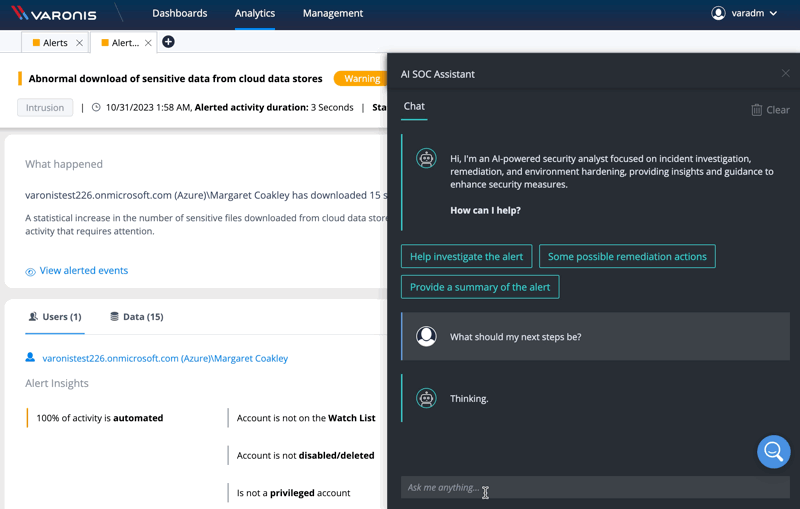Close the Alerts tab
This screenshot has width=800, height=509.
[79, 43]
